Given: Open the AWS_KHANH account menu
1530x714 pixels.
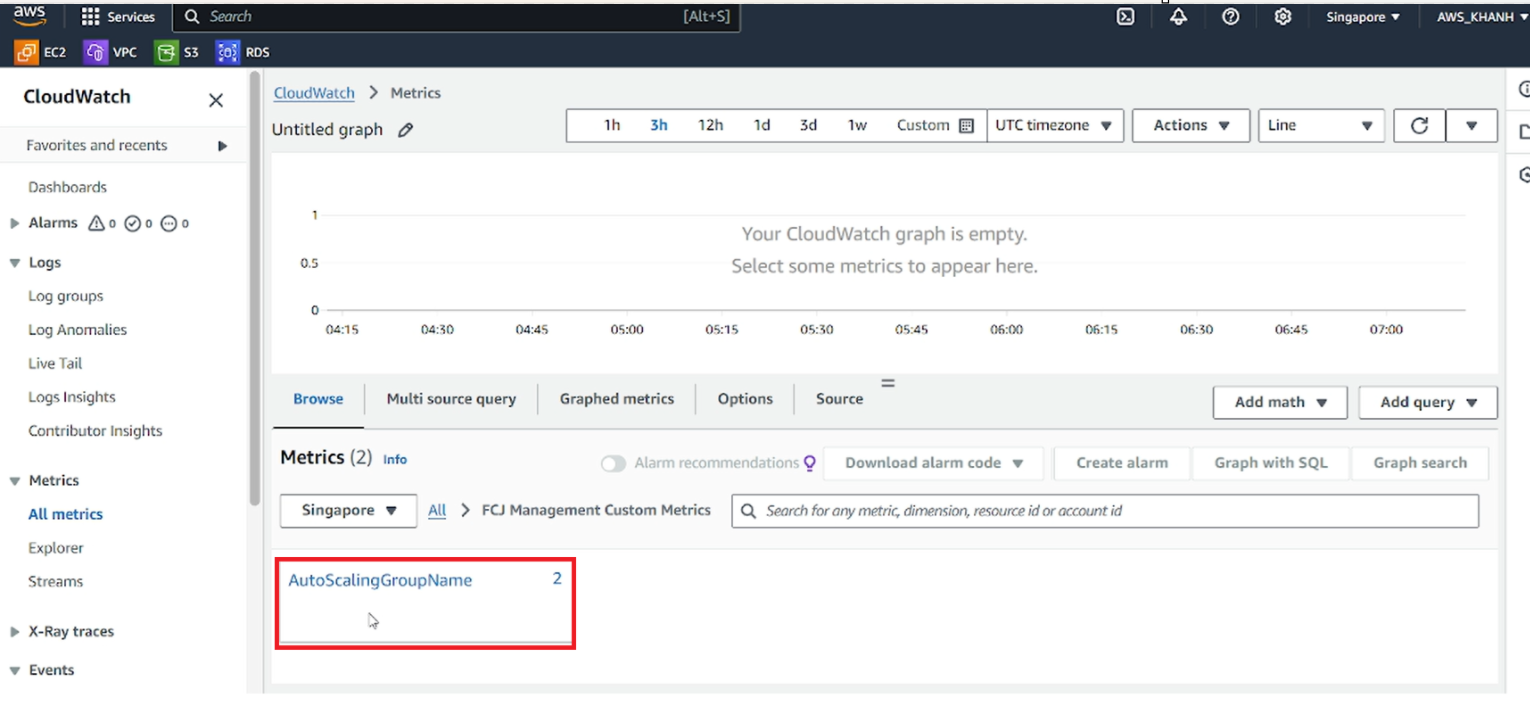Looking at the screenshot, I should [x=1482, y=17].
